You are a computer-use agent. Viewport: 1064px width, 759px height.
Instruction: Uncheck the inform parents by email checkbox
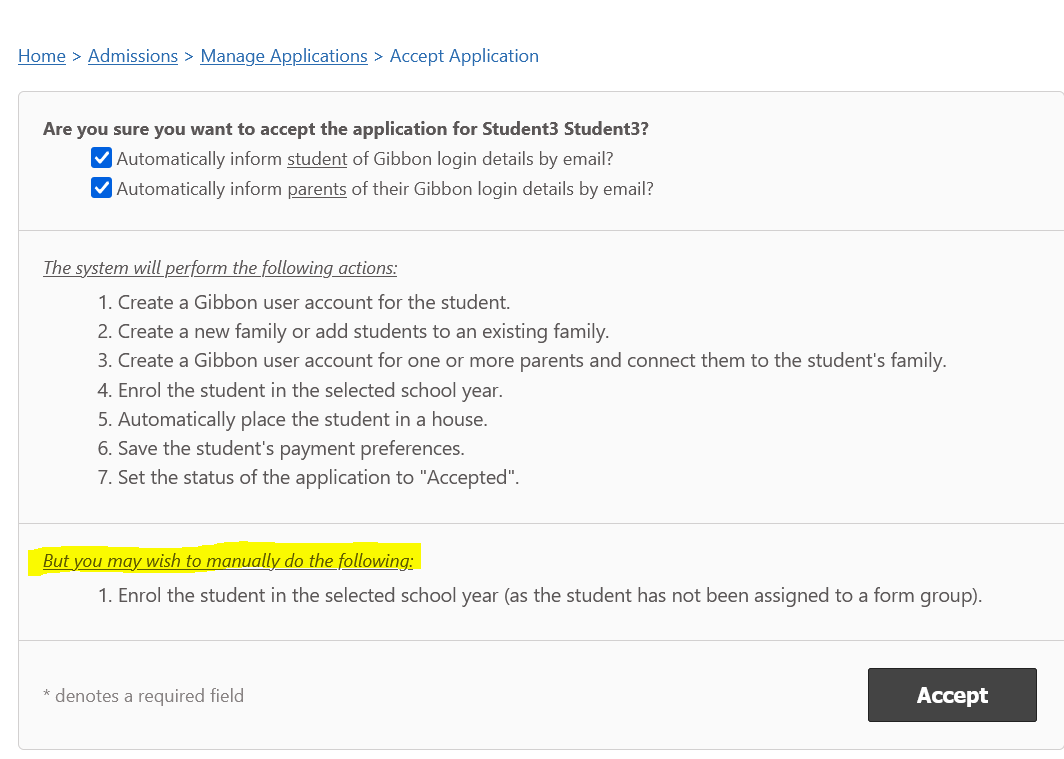coord(101,188)
